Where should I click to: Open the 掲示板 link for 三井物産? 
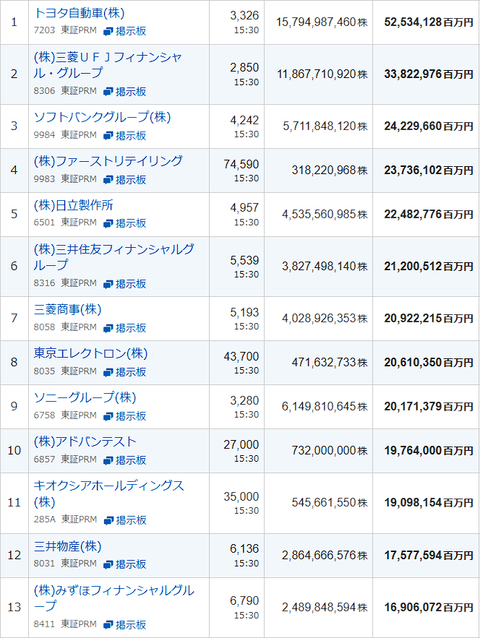pos(125,564)
